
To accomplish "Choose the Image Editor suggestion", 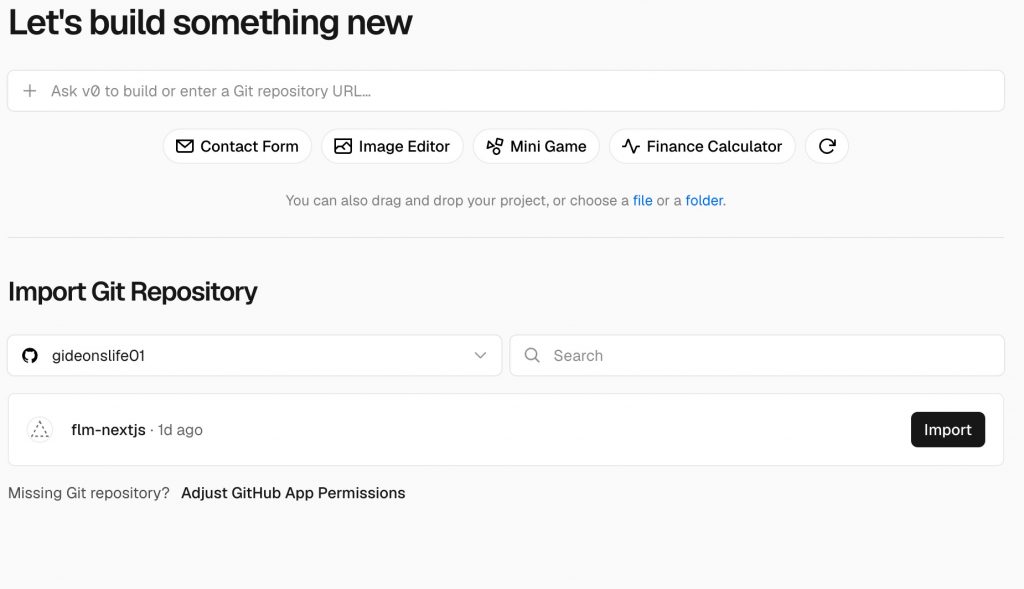I will [x=392, y=146].
